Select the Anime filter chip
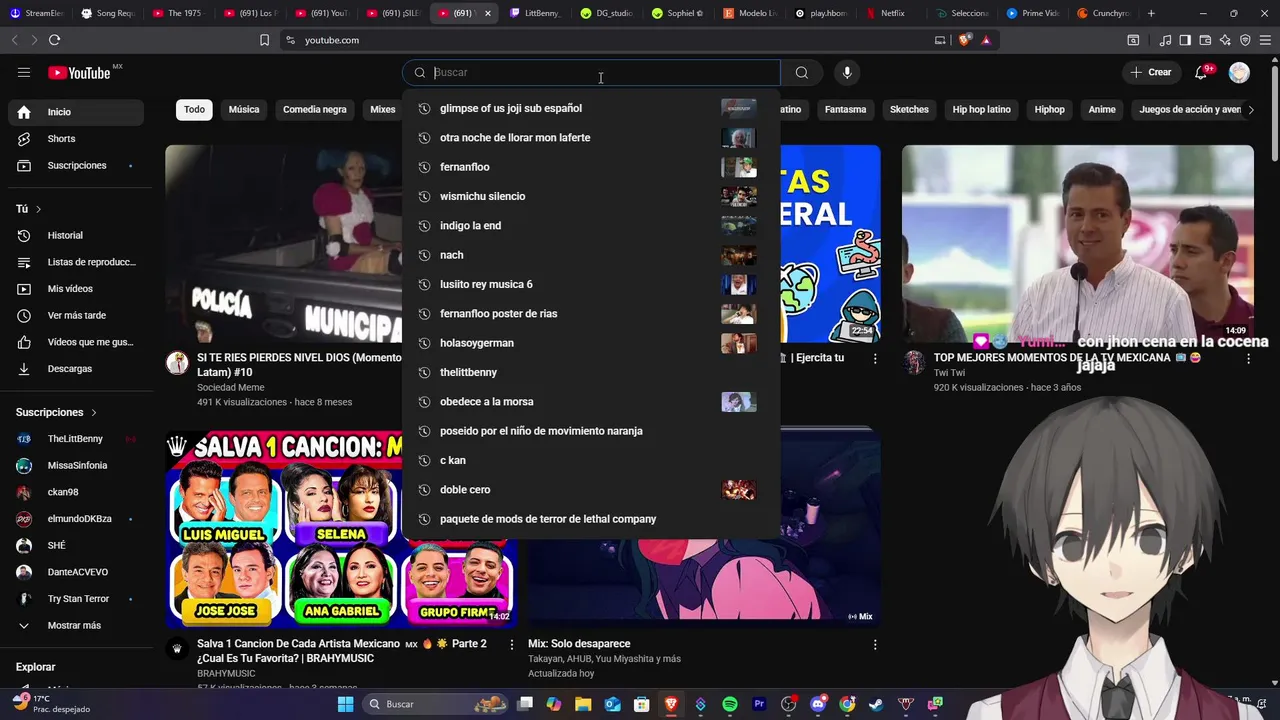 (x=1102, y=110)
